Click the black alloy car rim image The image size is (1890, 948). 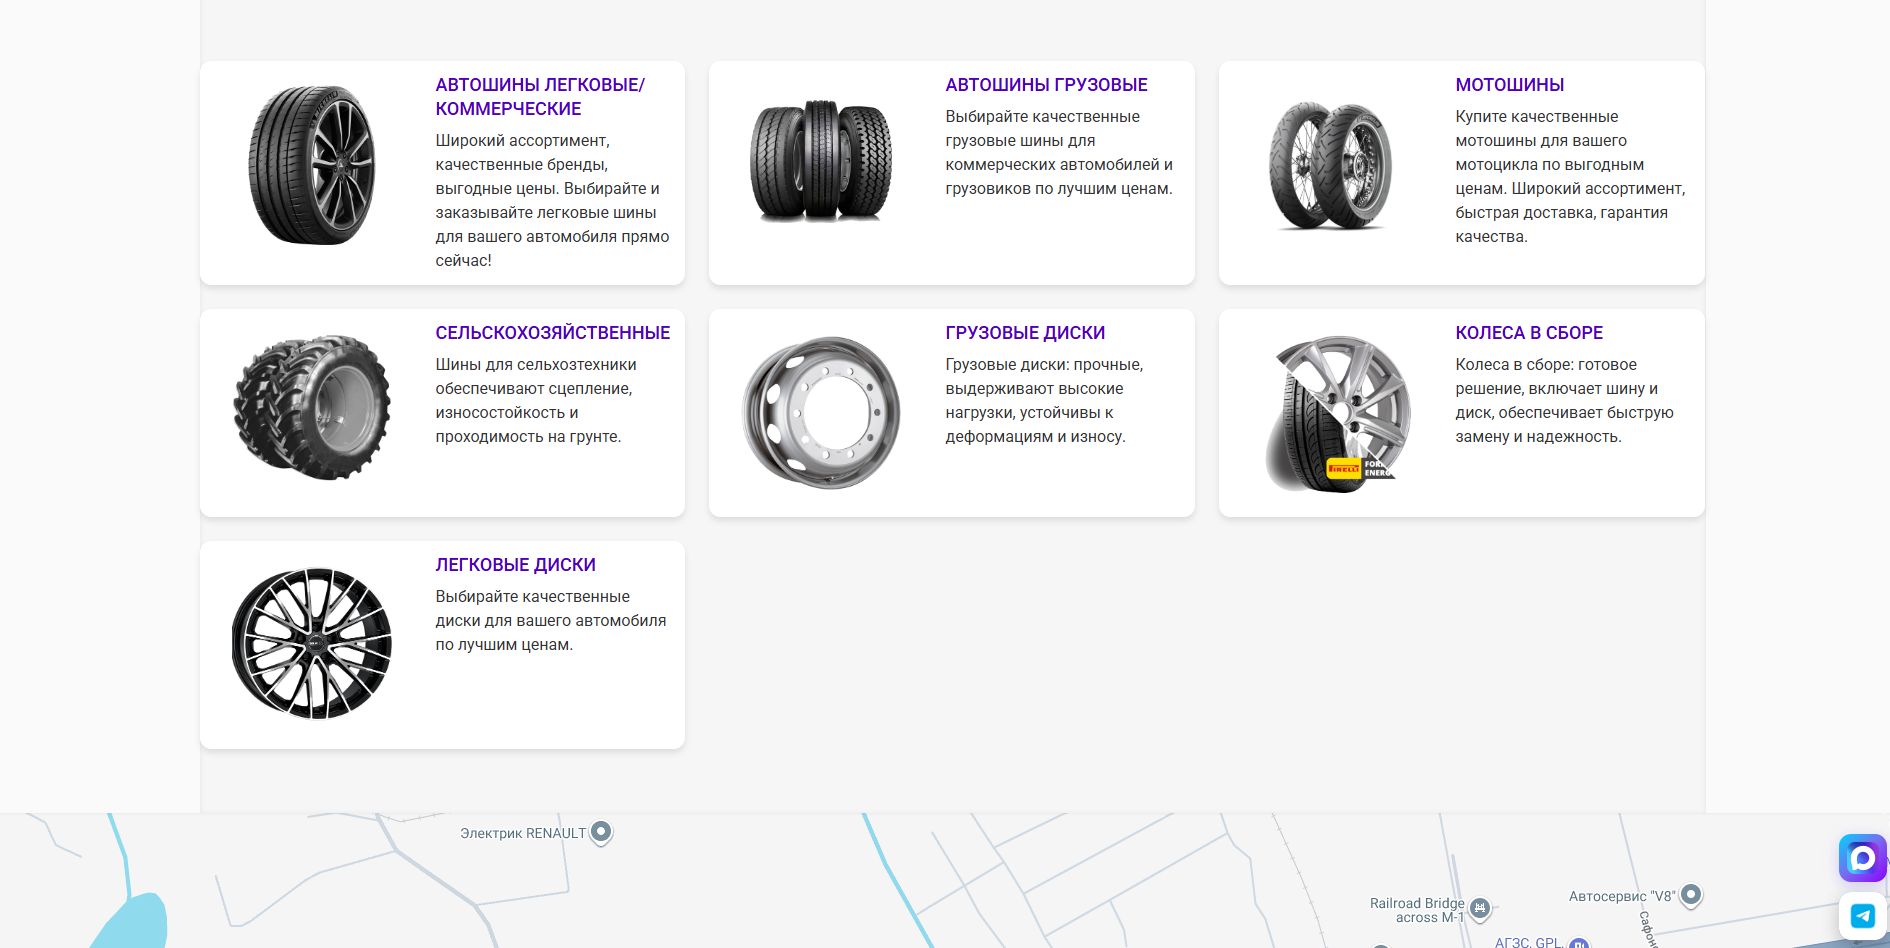pyautogui.click(x=312, y=644)
